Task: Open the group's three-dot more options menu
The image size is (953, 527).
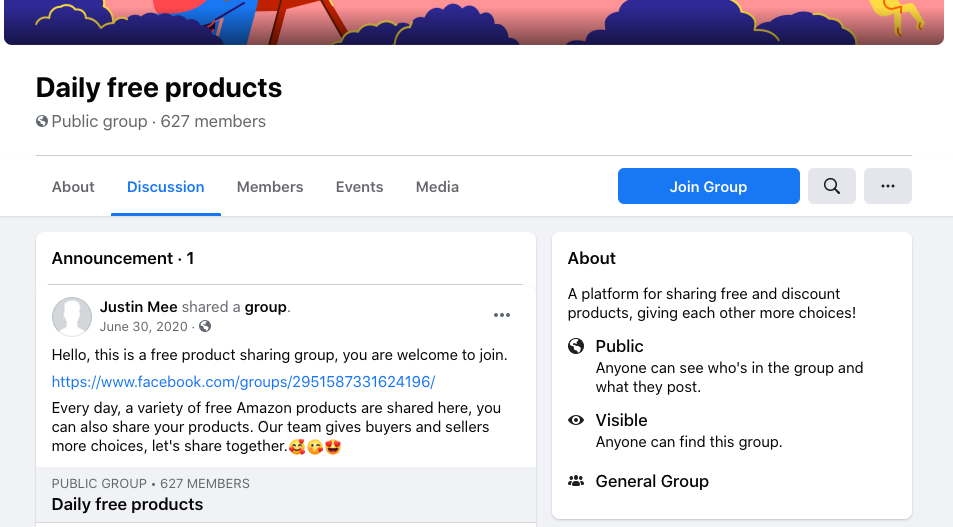Action: click(887, 186)
